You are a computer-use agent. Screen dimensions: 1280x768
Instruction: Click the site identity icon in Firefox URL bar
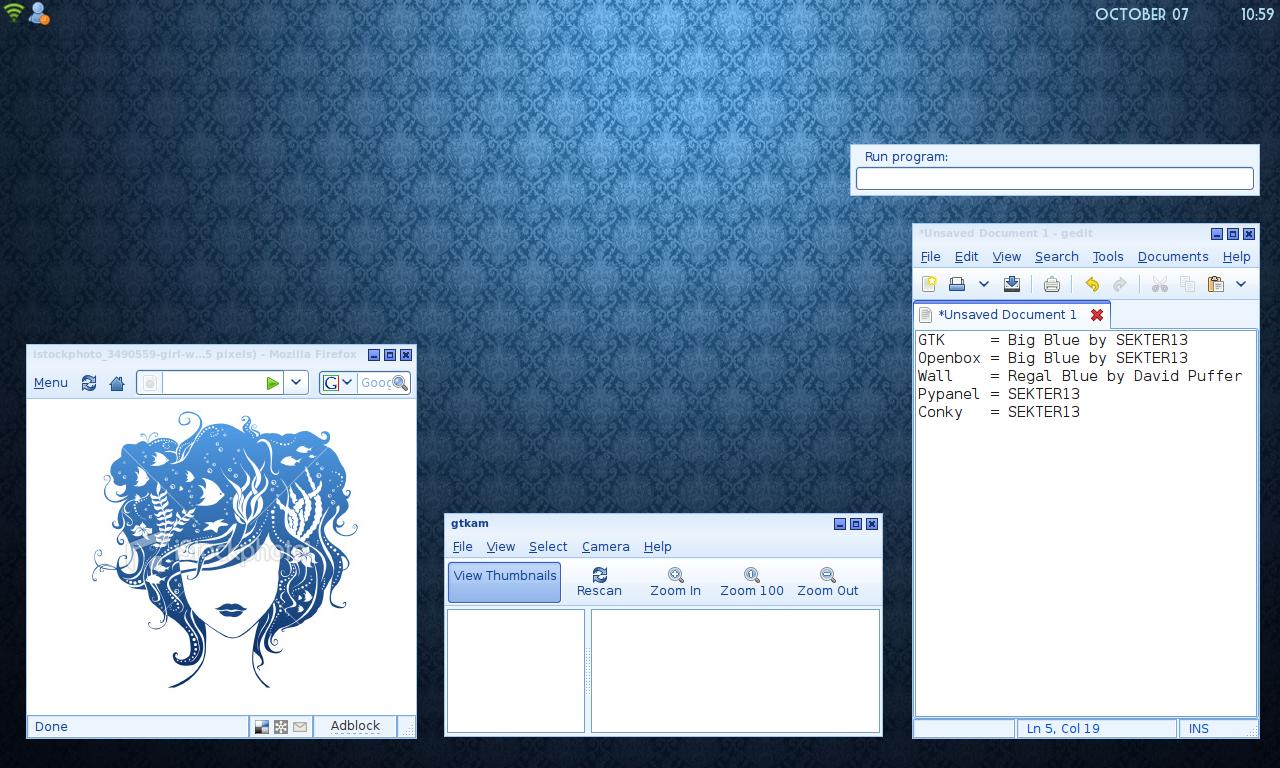pos(150,383)
